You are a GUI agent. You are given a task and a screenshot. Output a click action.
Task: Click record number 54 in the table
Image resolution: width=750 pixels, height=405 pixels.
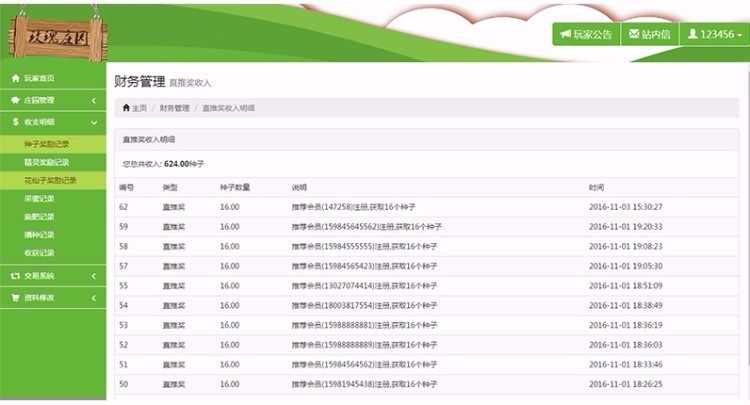click(x=124, y=305)
